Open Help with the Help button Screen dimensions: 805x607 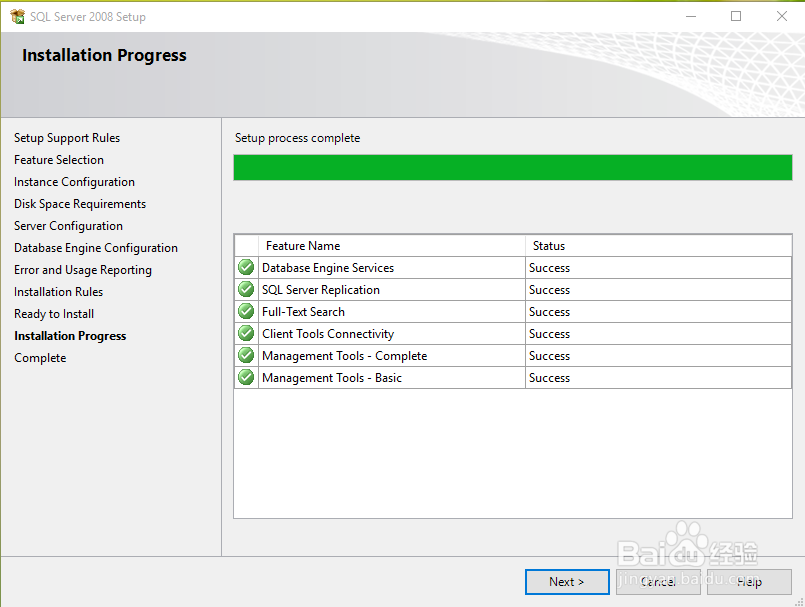(749, 582)
